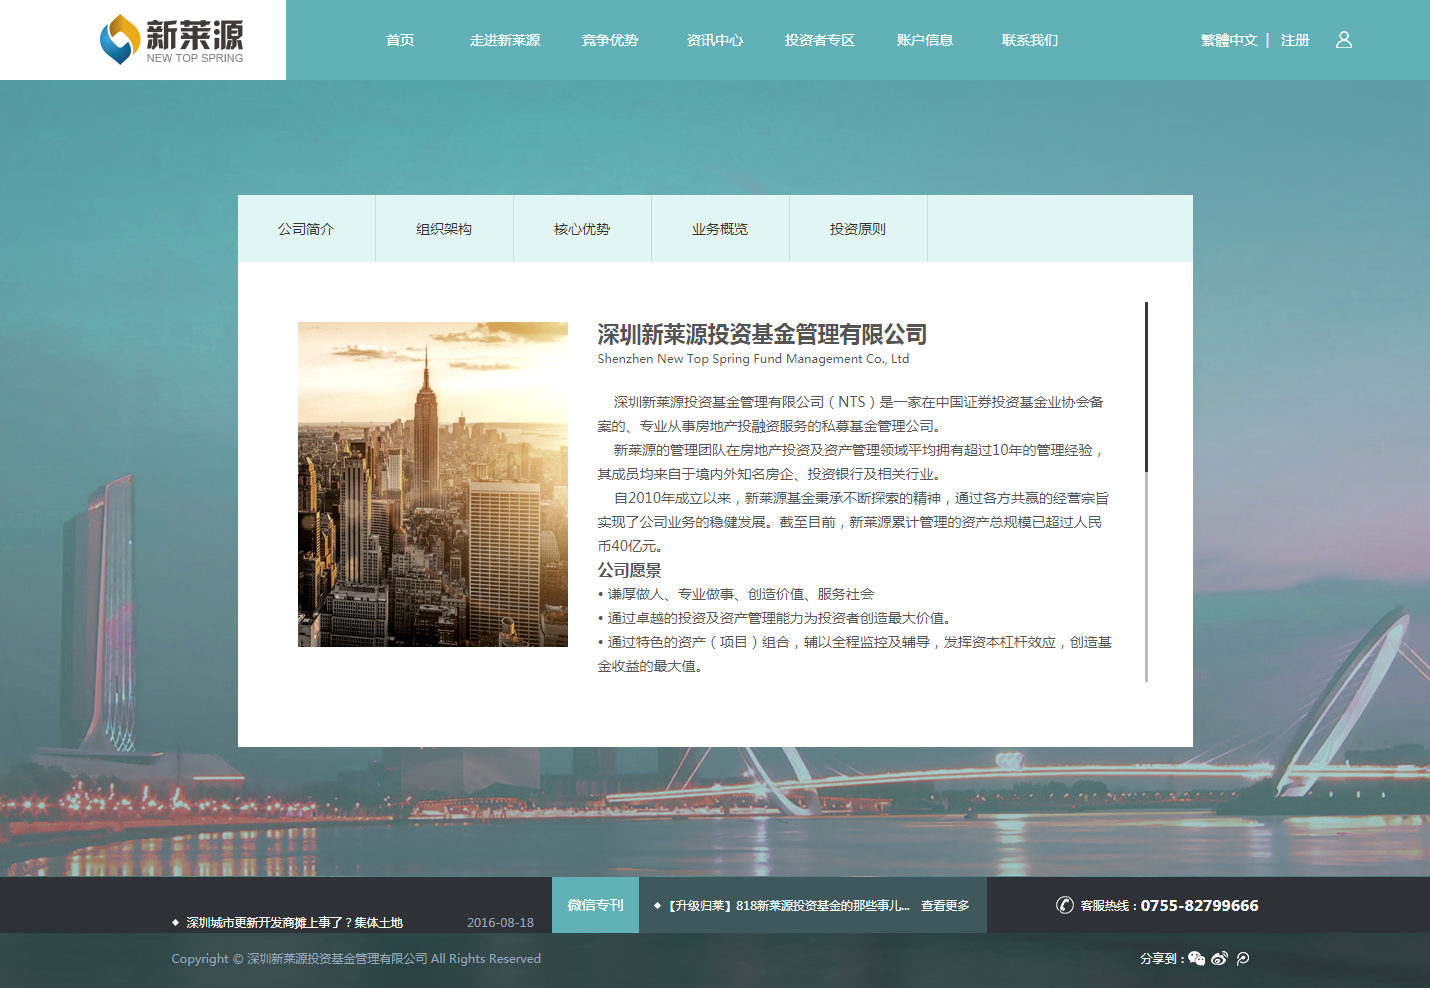The width and height of the screenshot is (1430, 988).
Task: Open the 818新莱源投资基金 article link
Action: click(789, 905)
